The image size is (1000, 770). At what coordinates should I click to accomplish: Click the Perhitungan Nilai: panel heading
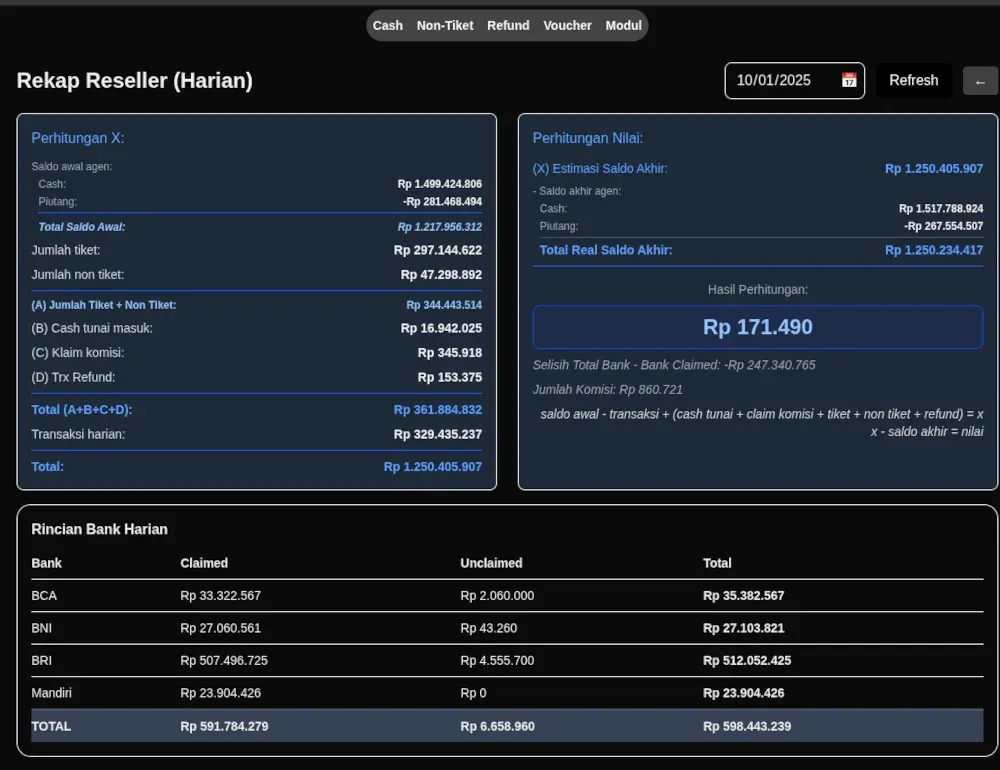pyautogui.click(x=590, y=138)
